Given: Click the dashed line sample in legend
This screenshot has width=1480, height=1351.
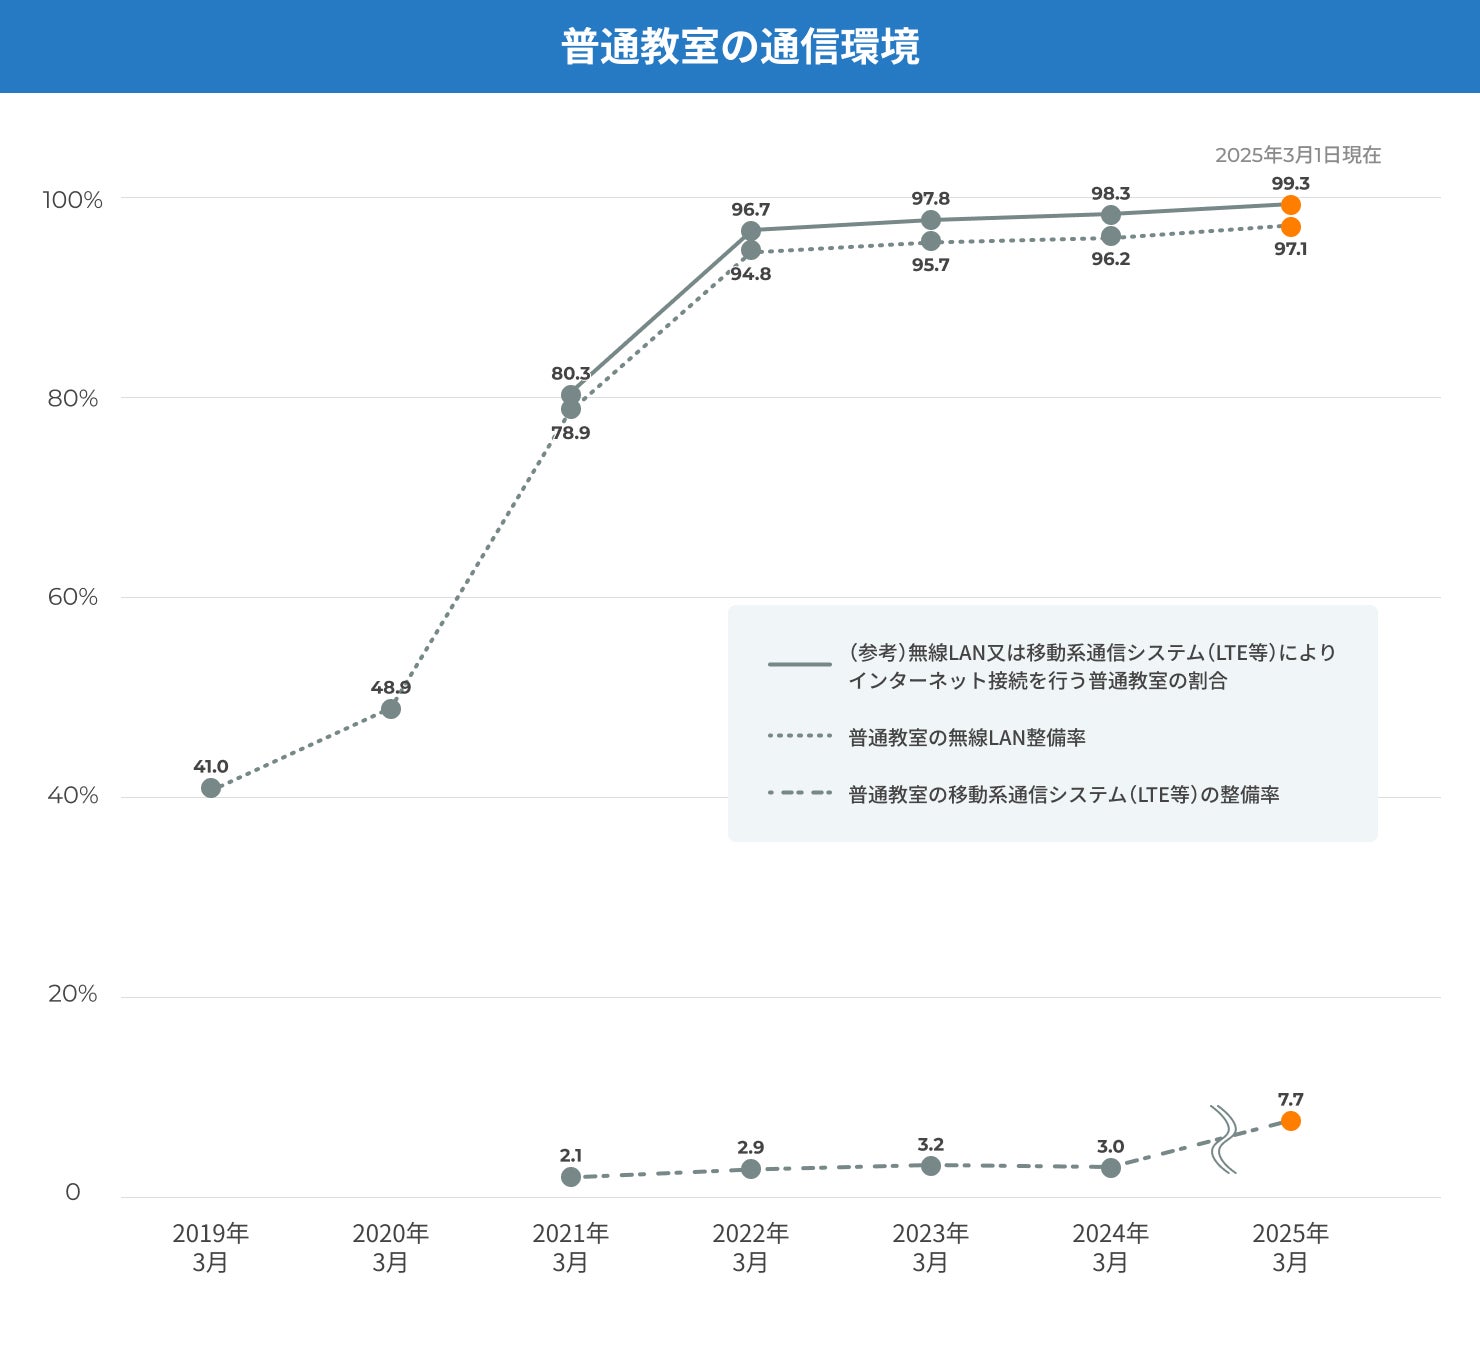Looking at the screenshot, I should (x=799, y=793).
